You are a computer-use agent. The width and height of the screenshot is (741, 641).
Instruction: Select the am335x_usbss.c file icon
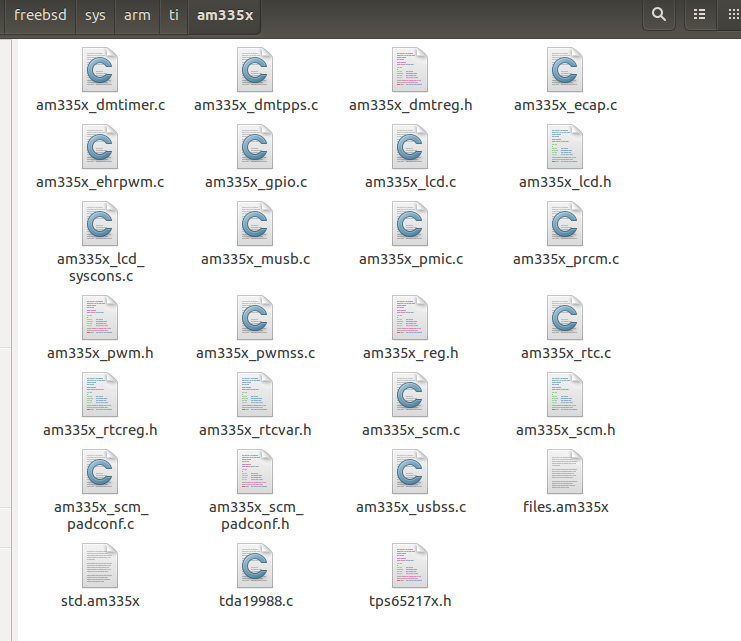[410, 472]
